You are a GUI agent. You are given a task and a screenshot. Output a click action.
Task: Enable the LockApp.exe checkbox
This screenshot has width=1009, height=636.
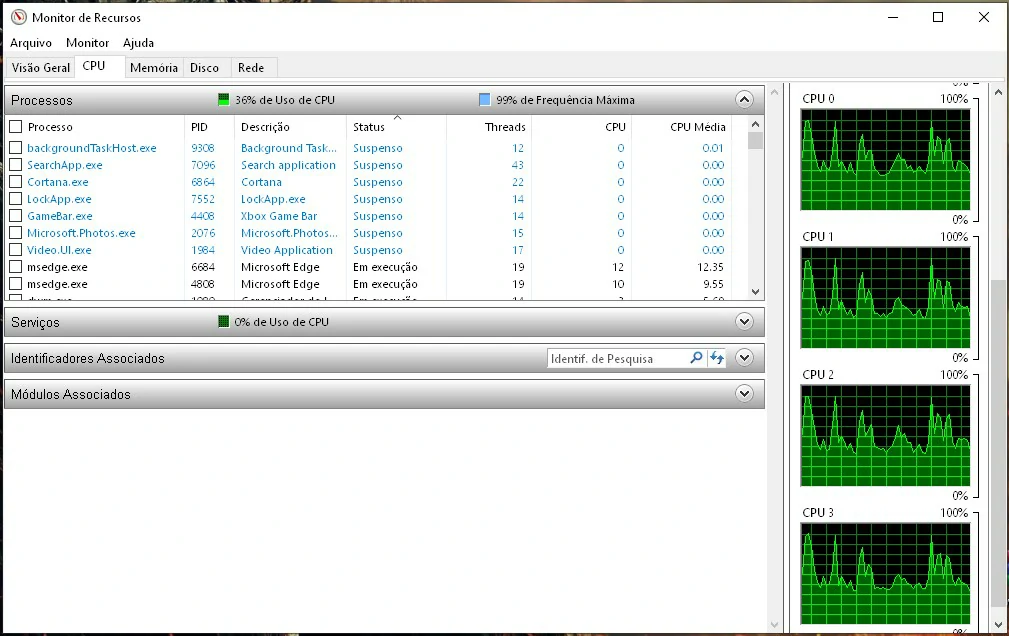tap(16, 199)
